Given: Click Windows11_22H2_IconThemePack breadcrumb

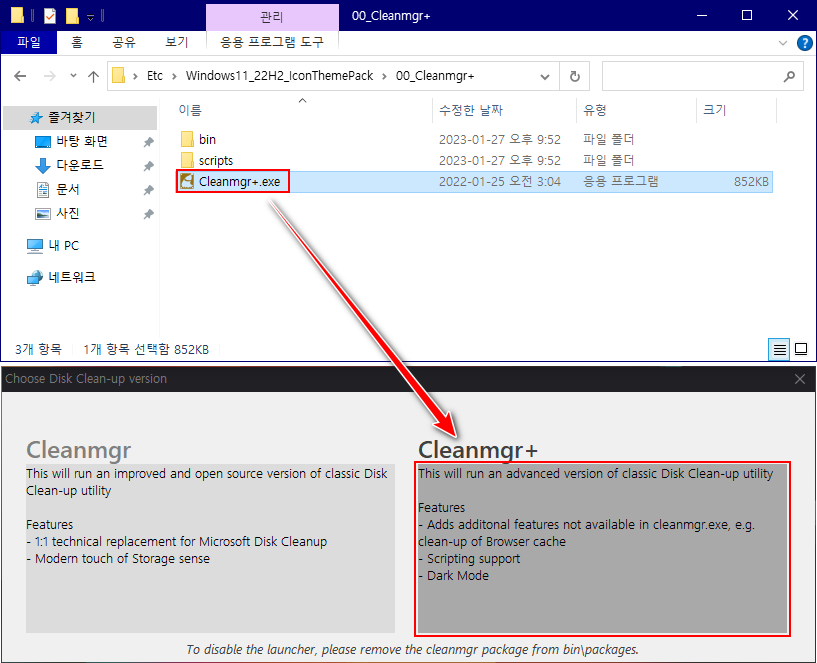Looking at the screenshot, I should [279, 76].
